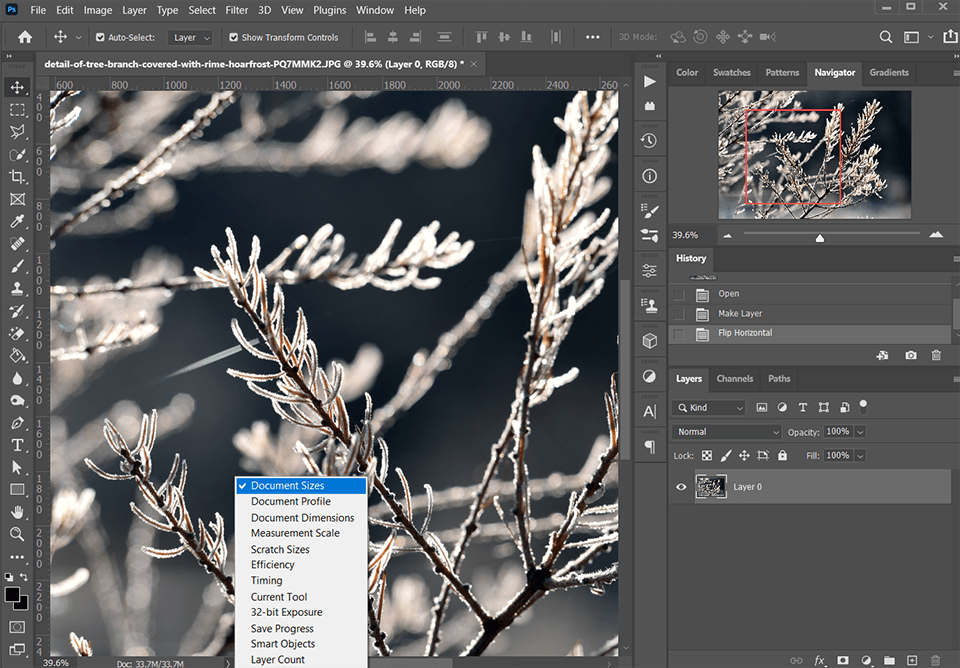Click the Layer 0 thumbnail

tap(711, 487)
